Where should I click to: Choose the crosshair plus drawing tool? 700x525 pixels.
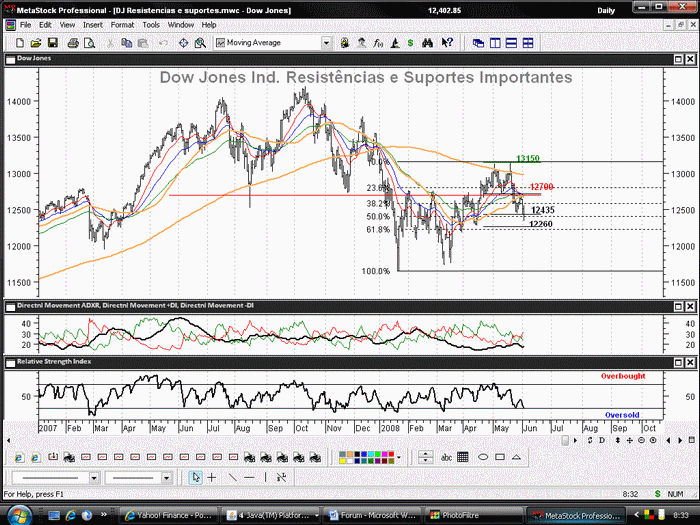[212, 478]
